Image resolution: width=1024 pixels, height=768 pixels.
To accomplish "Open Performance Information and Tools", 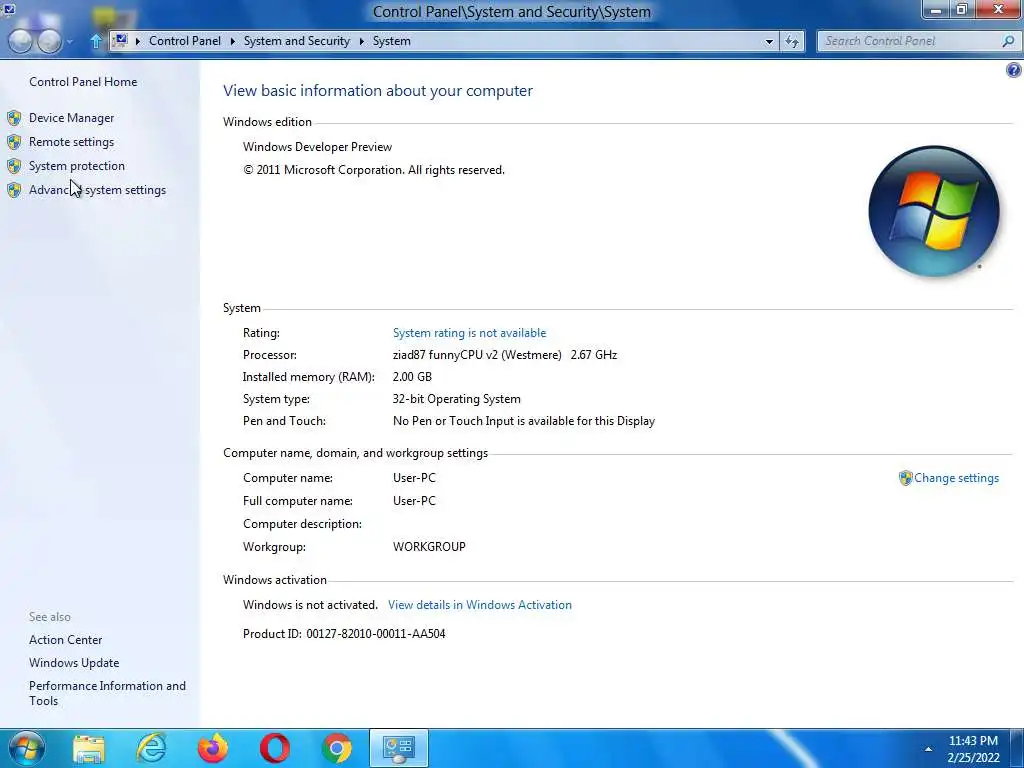I will (107, 693).
